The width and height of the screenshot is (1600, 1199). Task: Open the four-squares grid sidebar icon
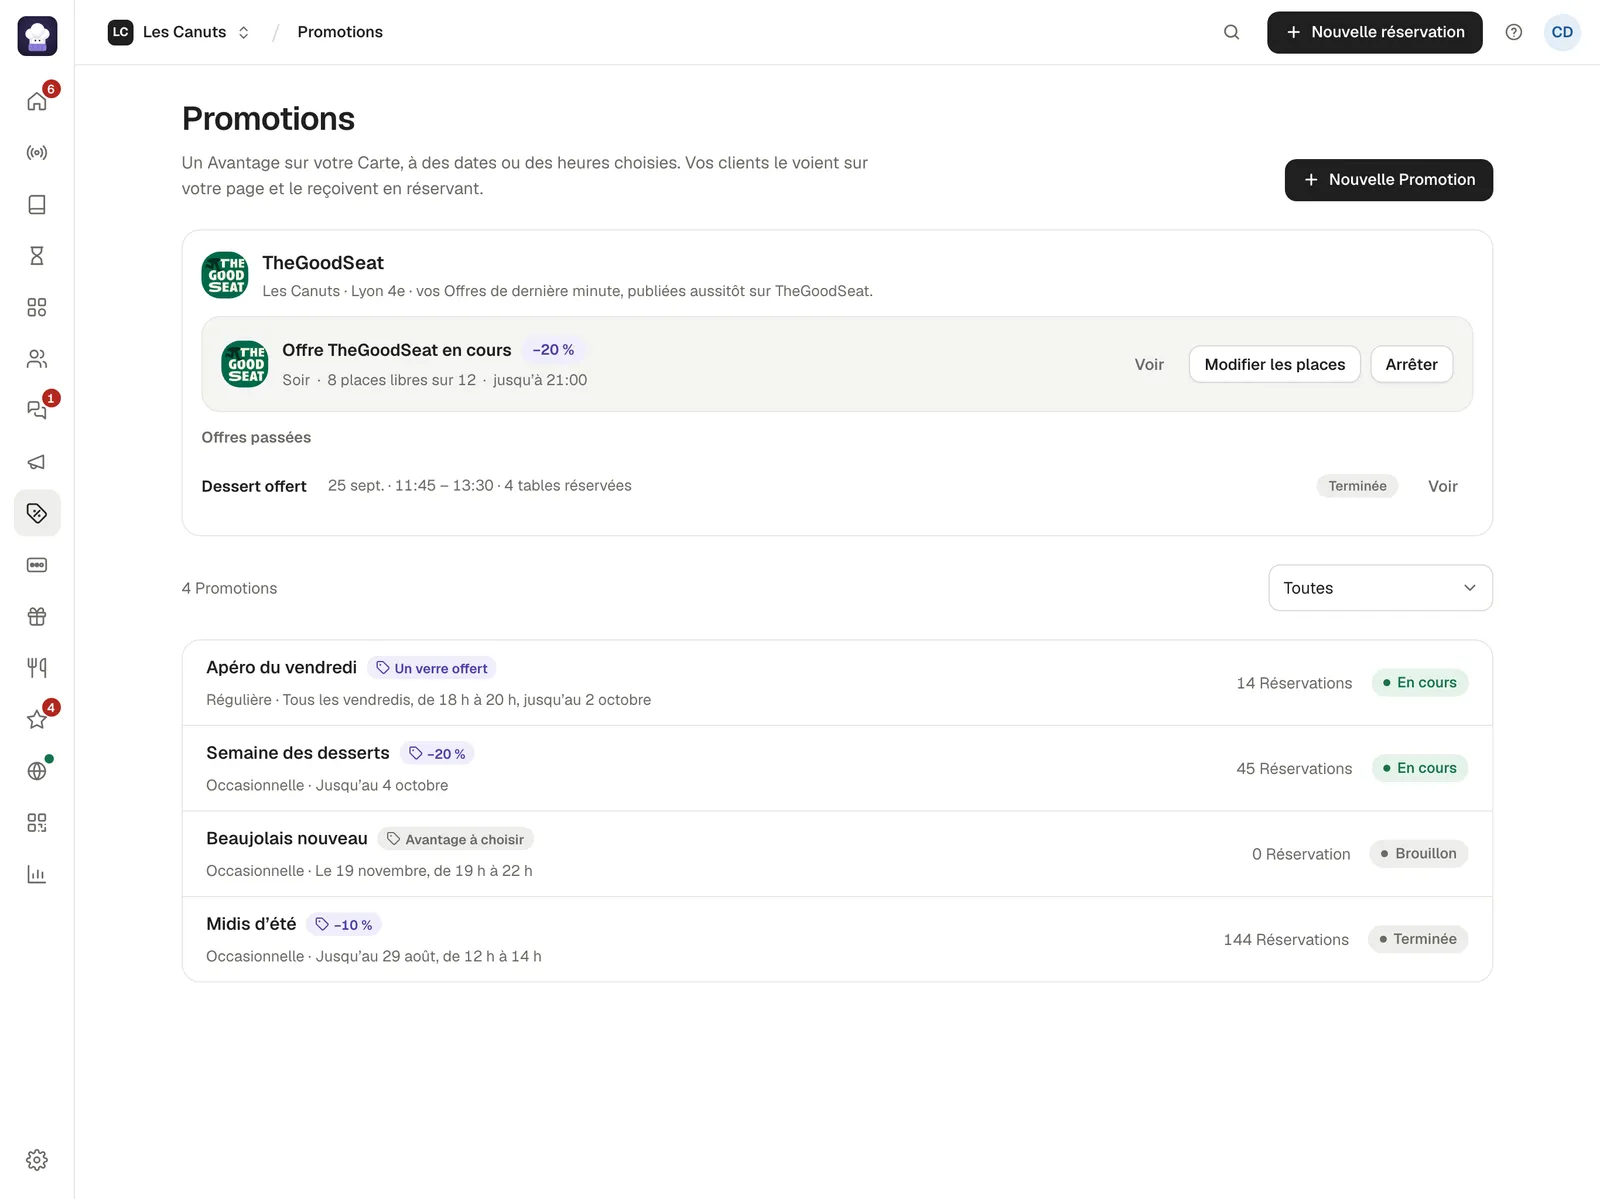[x=37, y=307]
